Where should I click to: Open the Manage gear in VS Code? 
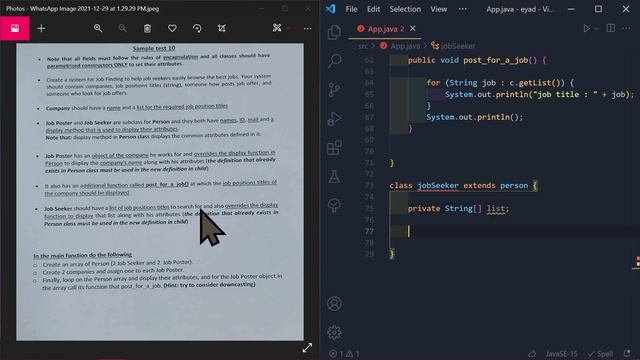tap(334, 333)
